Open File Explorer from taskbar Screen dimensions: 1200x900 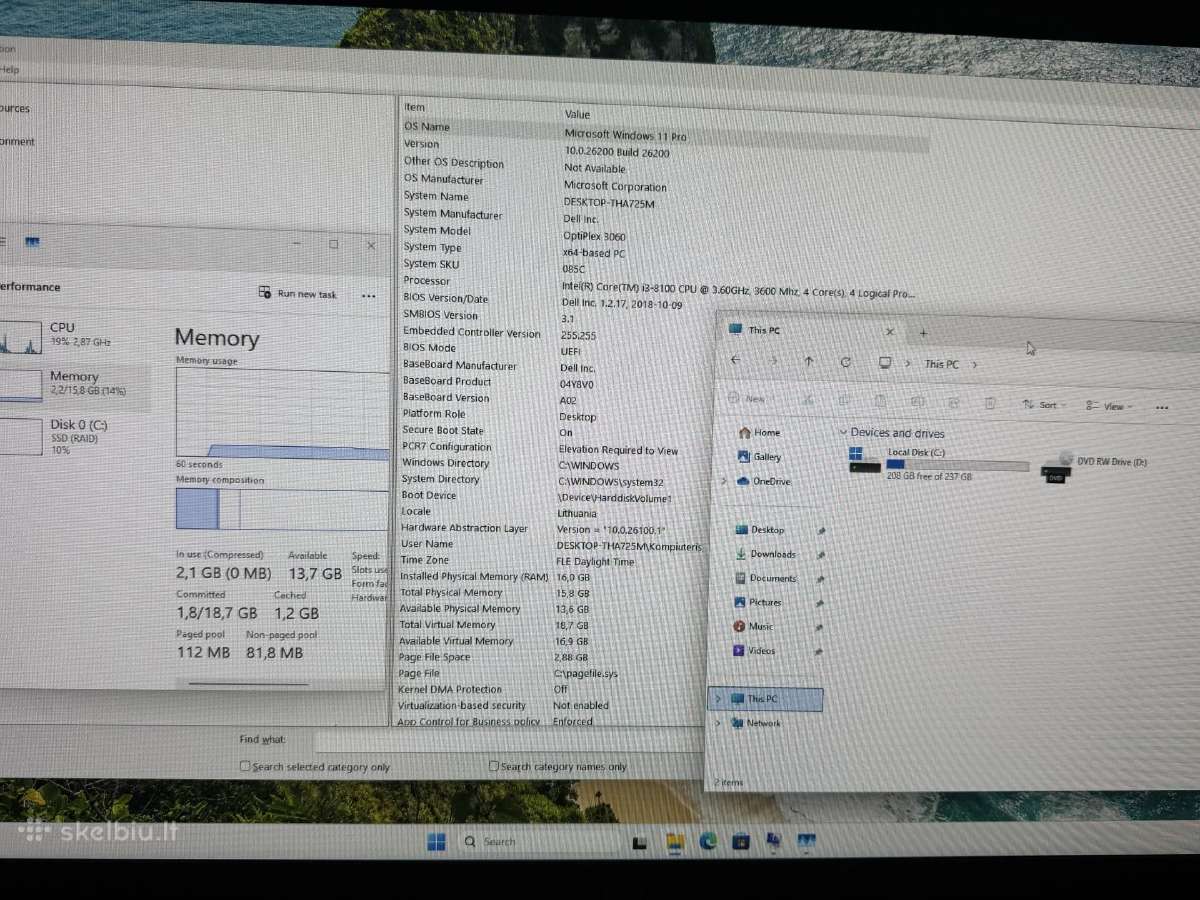[x=675, y=842]
